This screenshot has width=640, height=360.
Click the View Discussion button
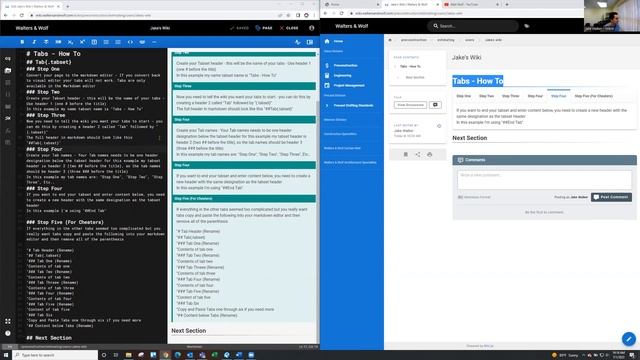[x=410, y=105]
